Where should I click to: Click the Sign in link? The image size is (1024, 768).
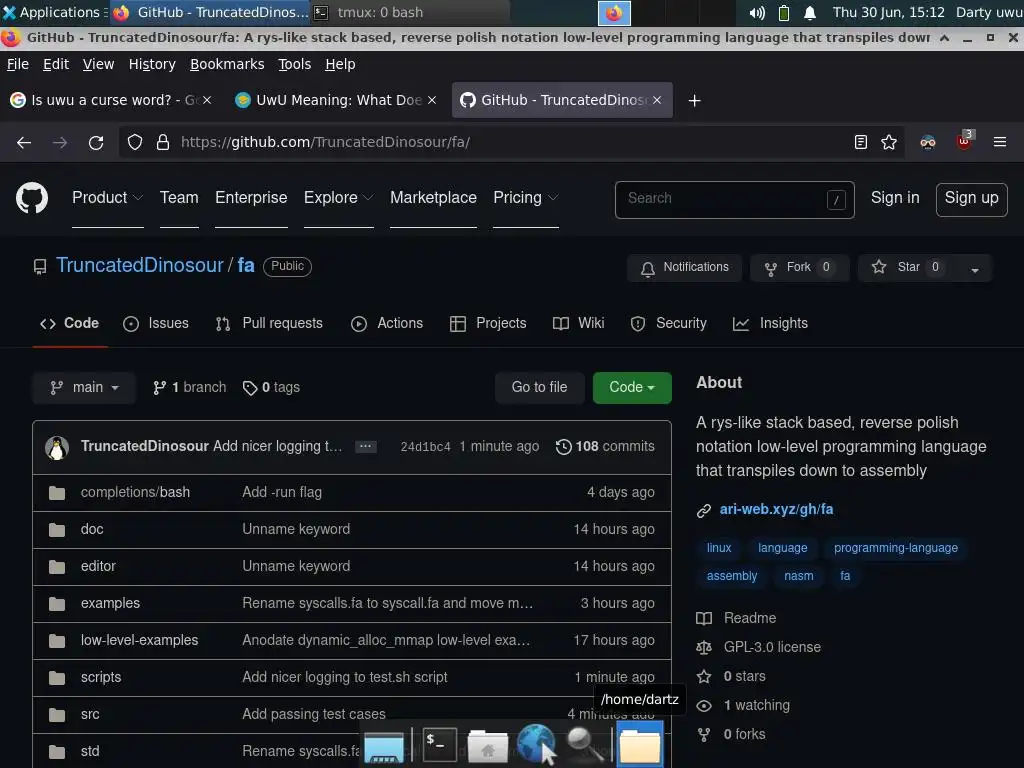coord(895,198)
